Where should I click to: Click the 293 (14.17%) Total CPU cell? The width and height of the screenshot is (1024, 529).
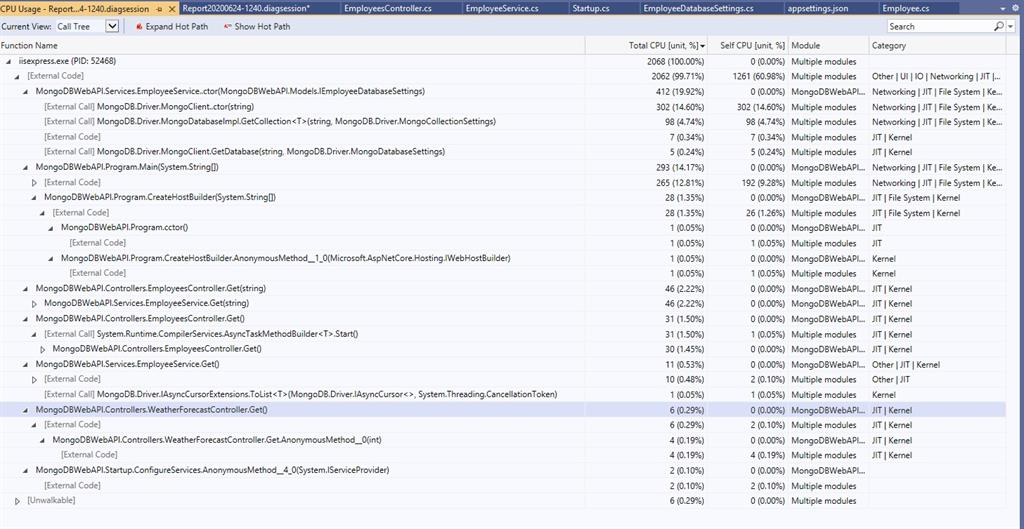(680, 167)
